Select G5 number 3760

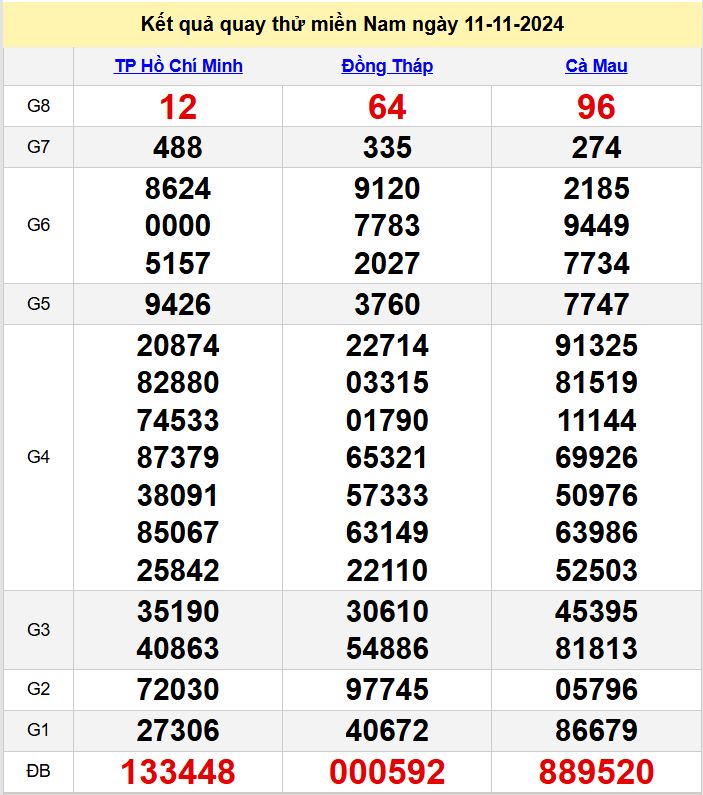(387, 305)
